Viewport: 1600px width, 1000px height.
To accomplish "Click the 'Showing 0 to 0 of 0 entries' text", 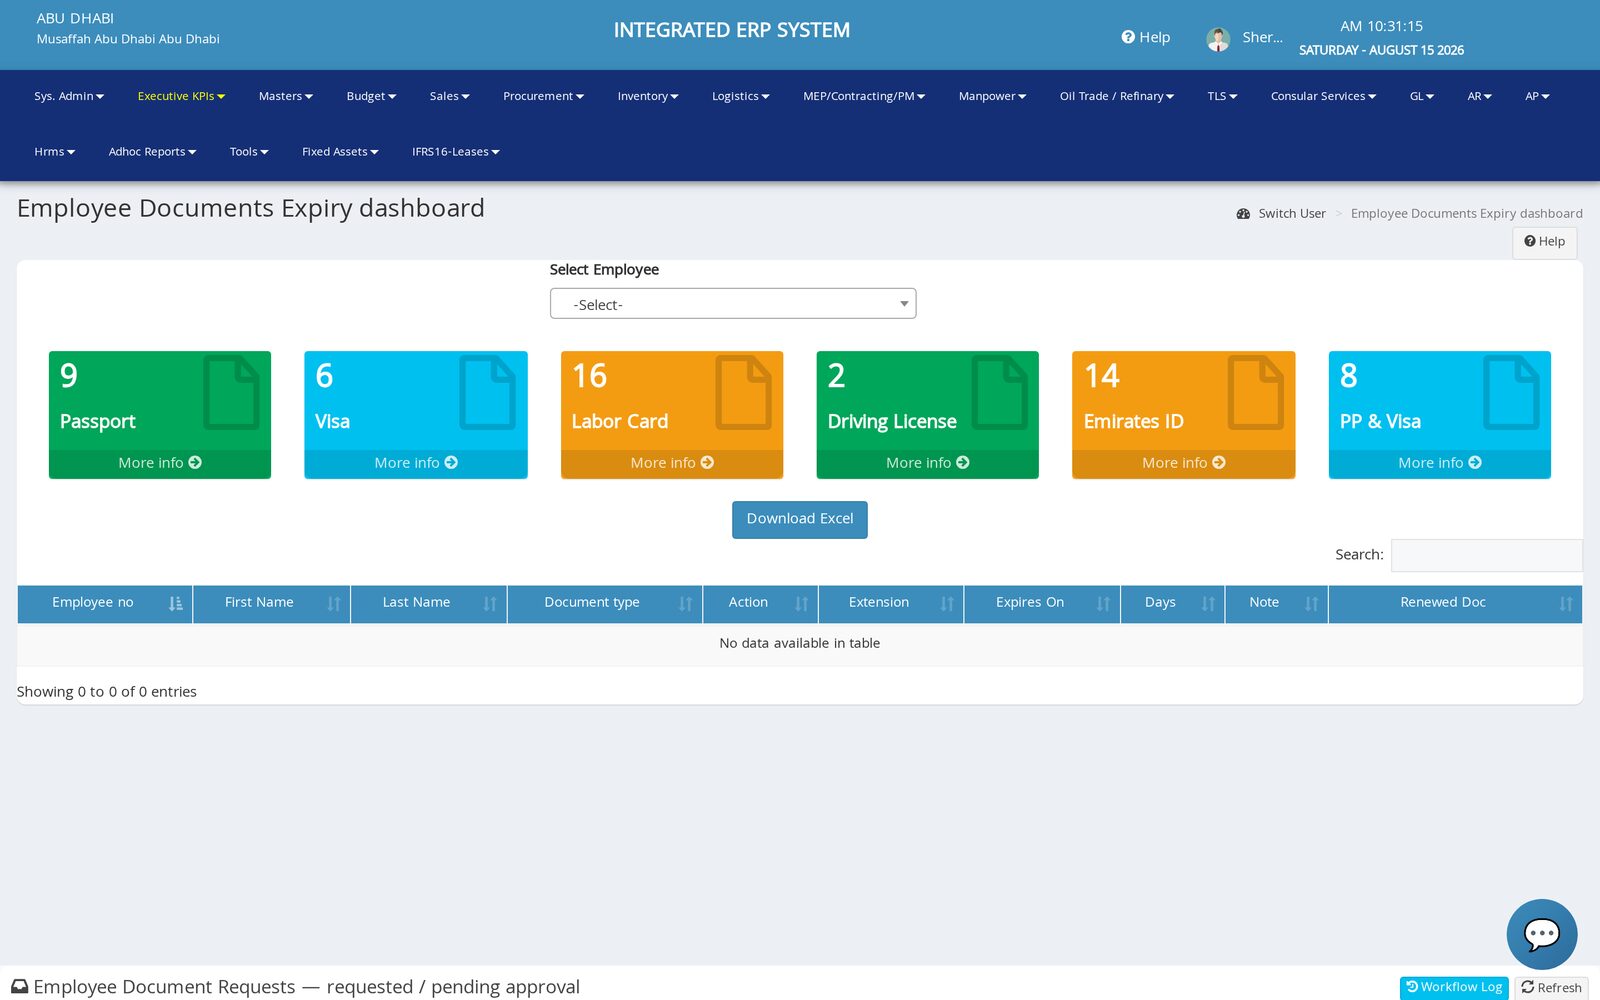I will 107,692.
